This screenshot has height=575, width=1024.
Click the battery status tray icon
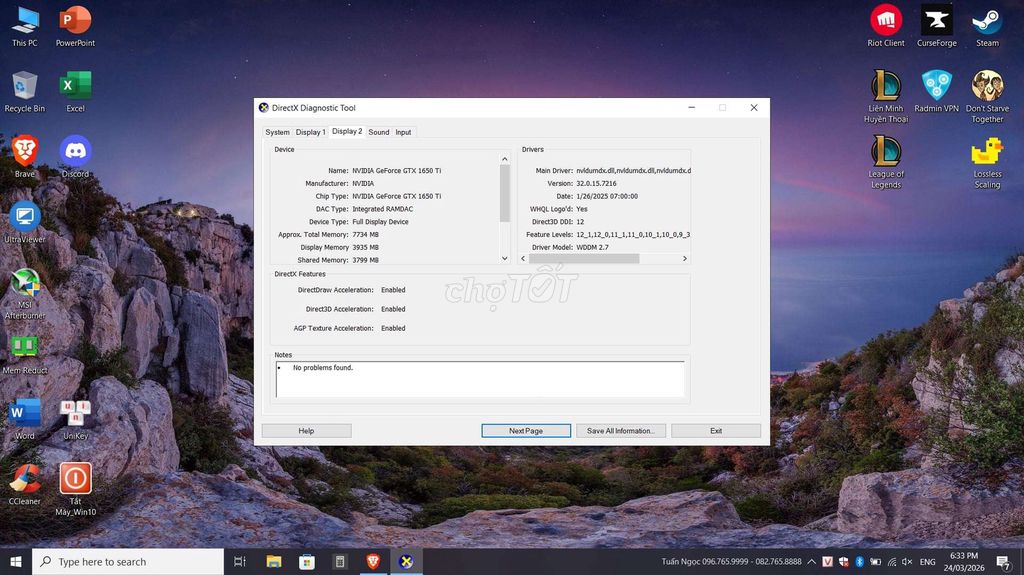876,561
